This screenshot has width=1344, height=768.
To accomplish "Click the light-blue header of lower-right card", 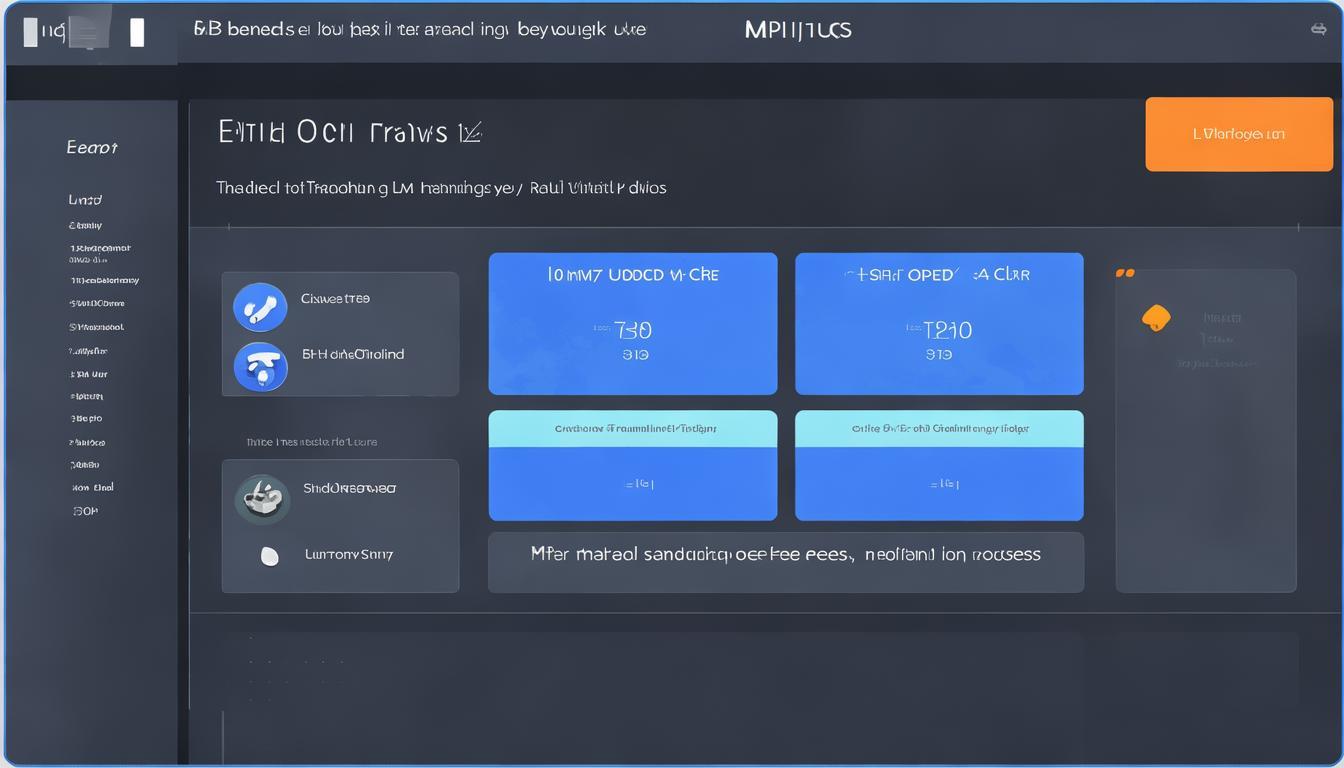I will tap(938, 429).
